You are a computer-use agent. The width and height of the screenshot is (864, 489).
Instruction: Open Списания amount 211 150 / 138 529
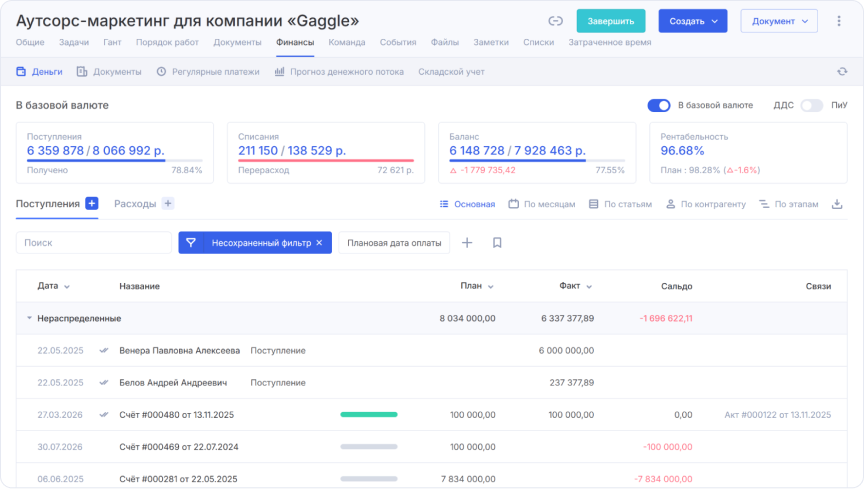click(291, 151)
